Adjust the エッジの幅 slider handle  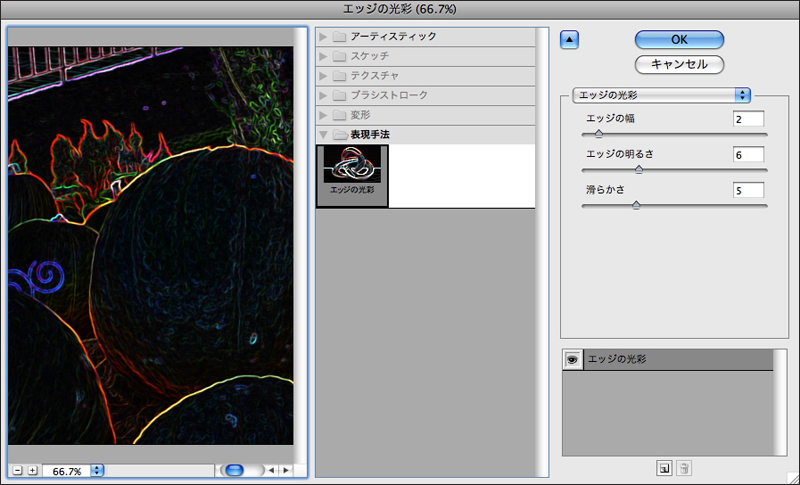click(x=599, y=134)
